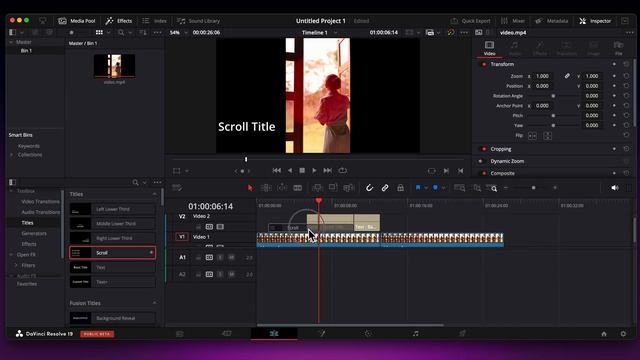
Task: Toggle the Effects panel button
Action: pos(119,21)
